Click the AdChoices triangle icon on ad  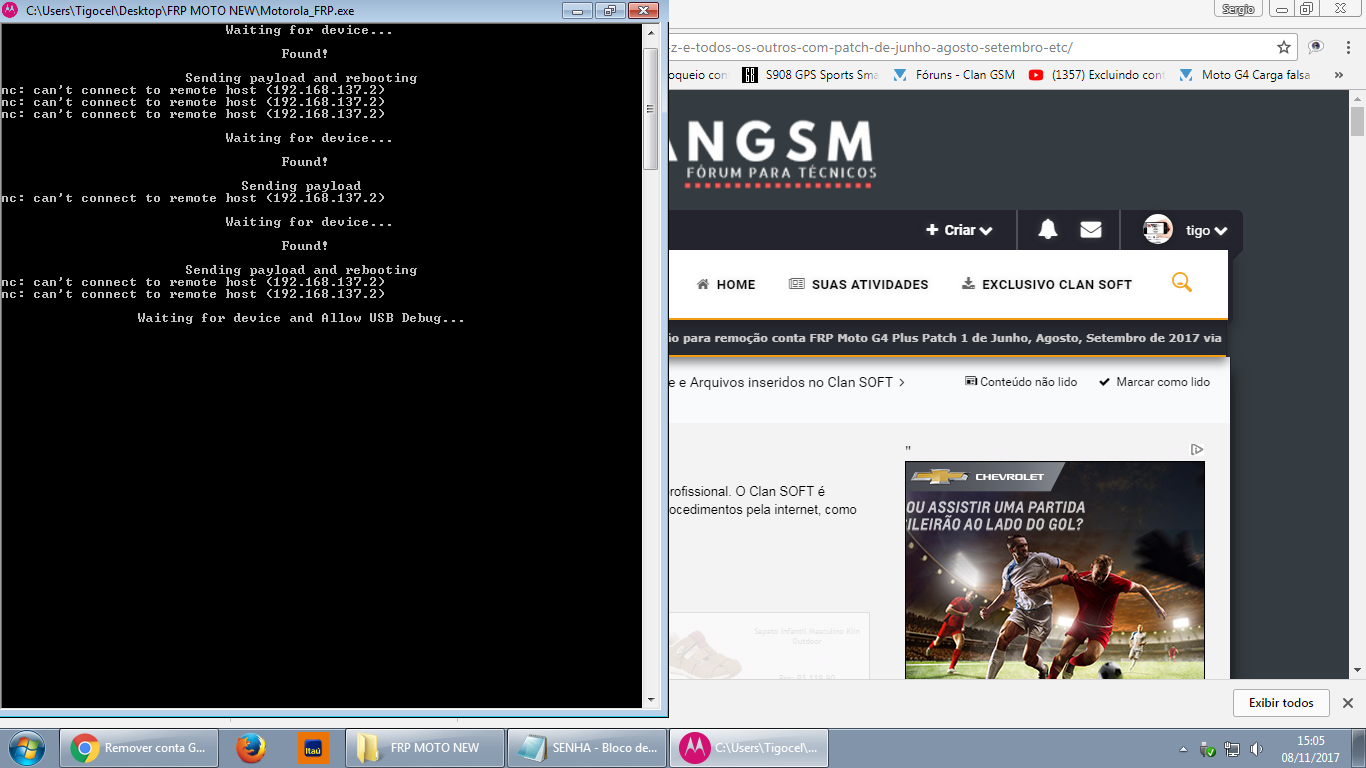(x=1197, y=450)
